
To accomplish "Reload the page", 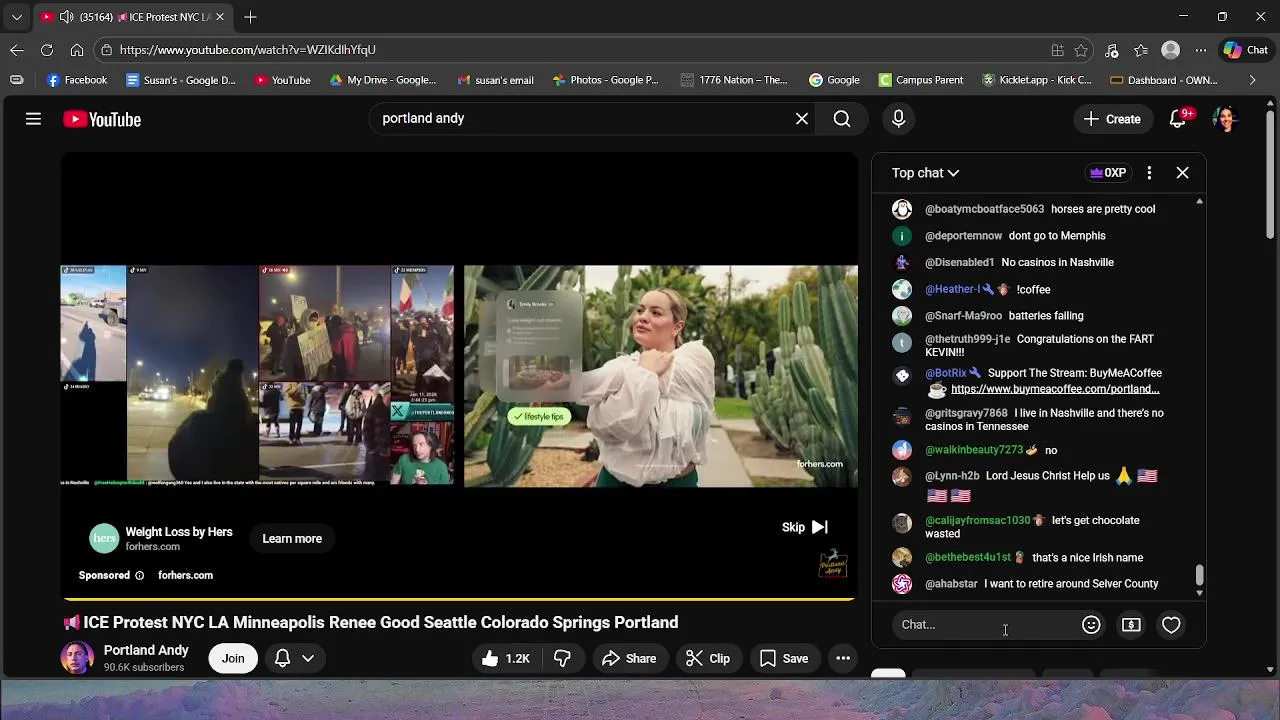I will 47,49.
